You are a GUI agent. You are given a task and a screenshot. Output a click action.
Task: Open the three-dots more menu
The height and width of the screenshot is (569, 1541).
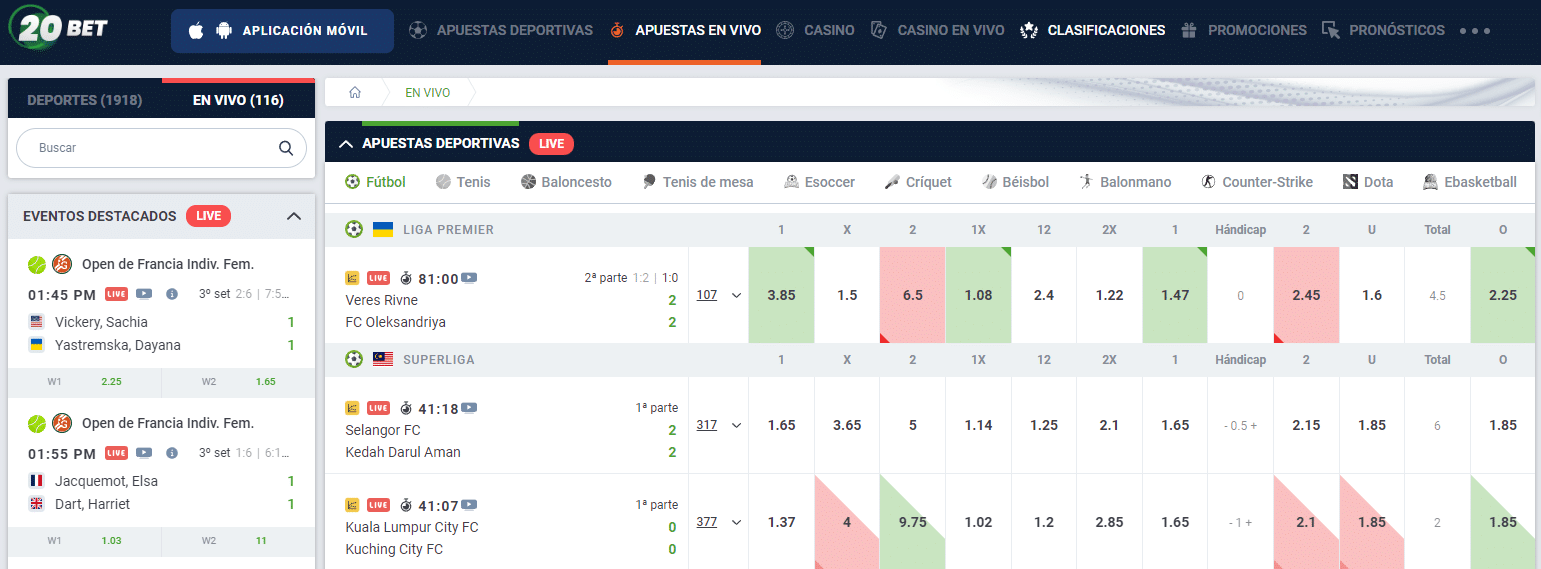click(x=1475, y=31)
